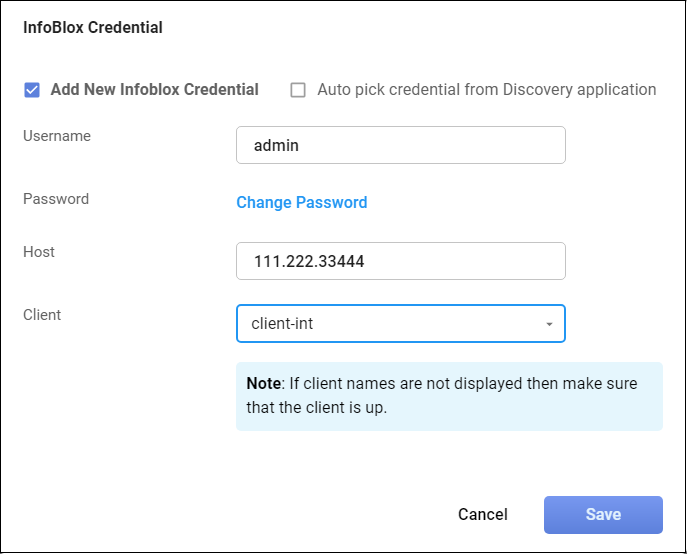This screenshot has width=687, height=554.
Task: Click the bold Note word
Action: (264, 383)
